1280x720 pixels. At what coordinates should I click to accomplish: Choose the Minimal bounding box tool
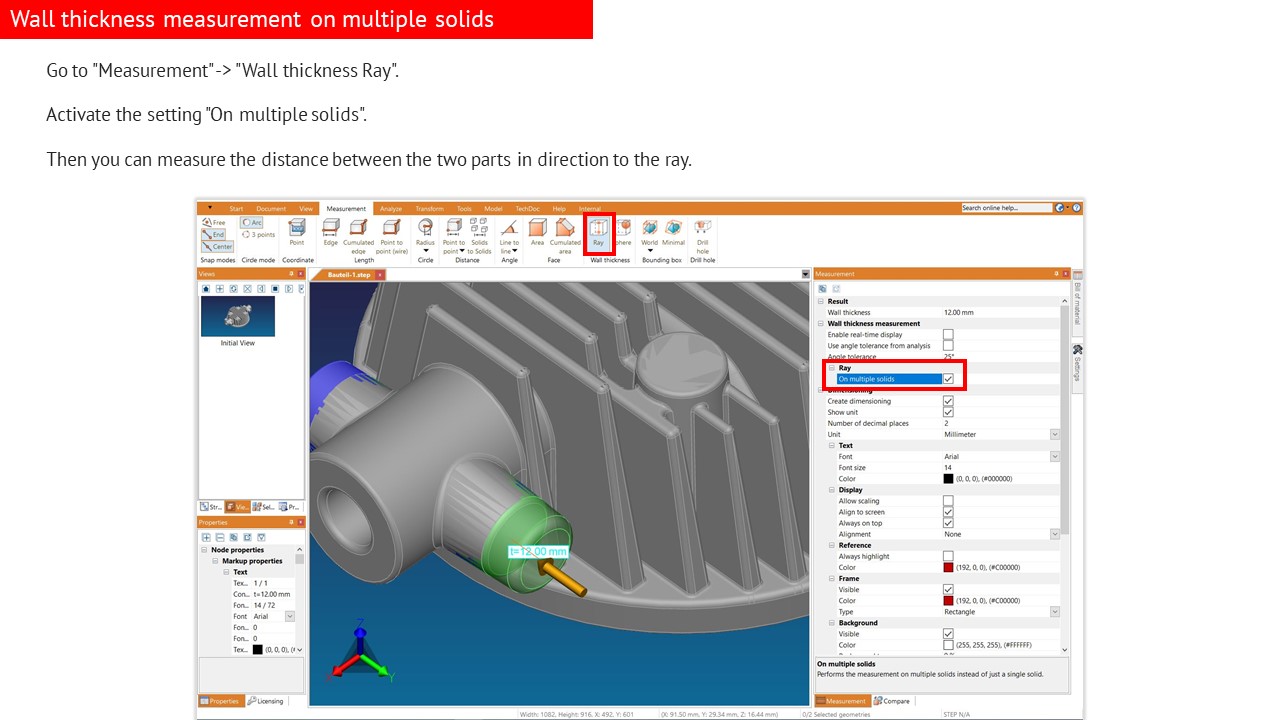tap(673, 233)
